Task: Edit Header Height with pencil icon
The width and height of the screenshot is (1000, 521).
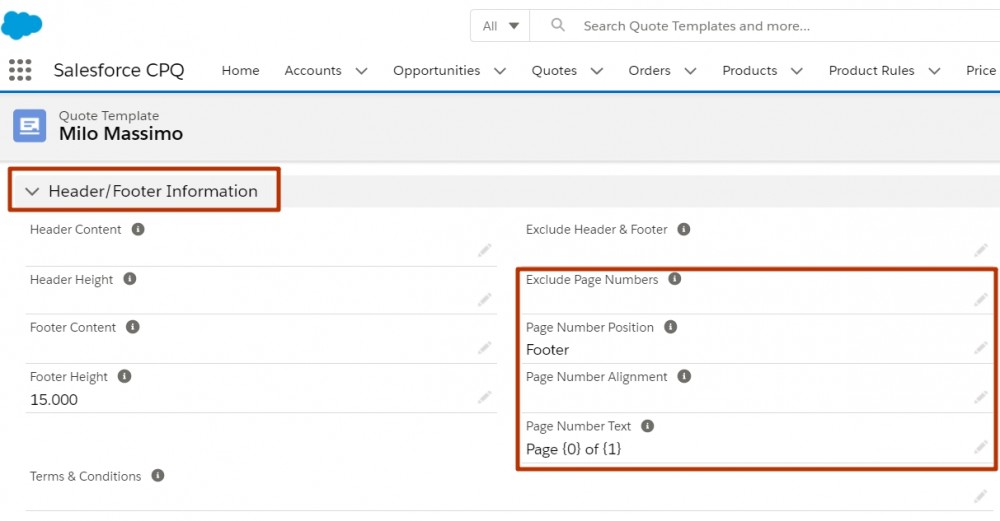Action: 485,299
